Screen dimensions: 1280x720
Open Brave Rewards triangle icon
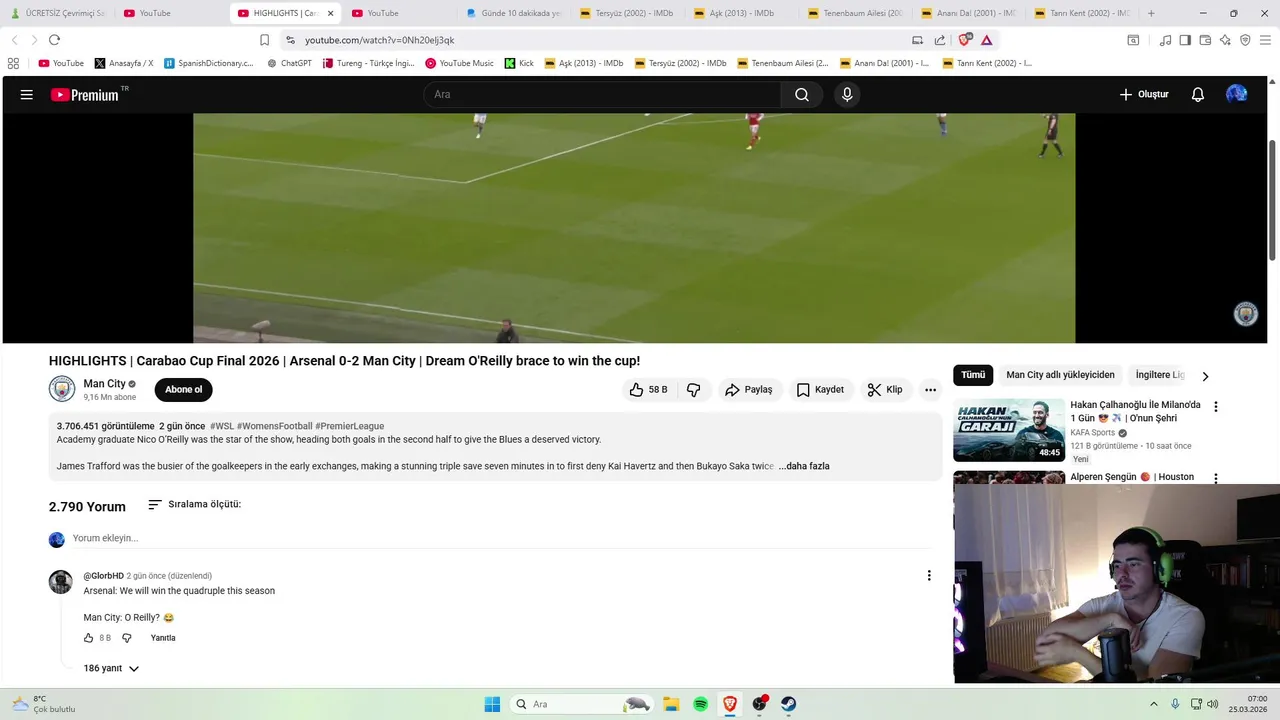click(x=987, y=40)
